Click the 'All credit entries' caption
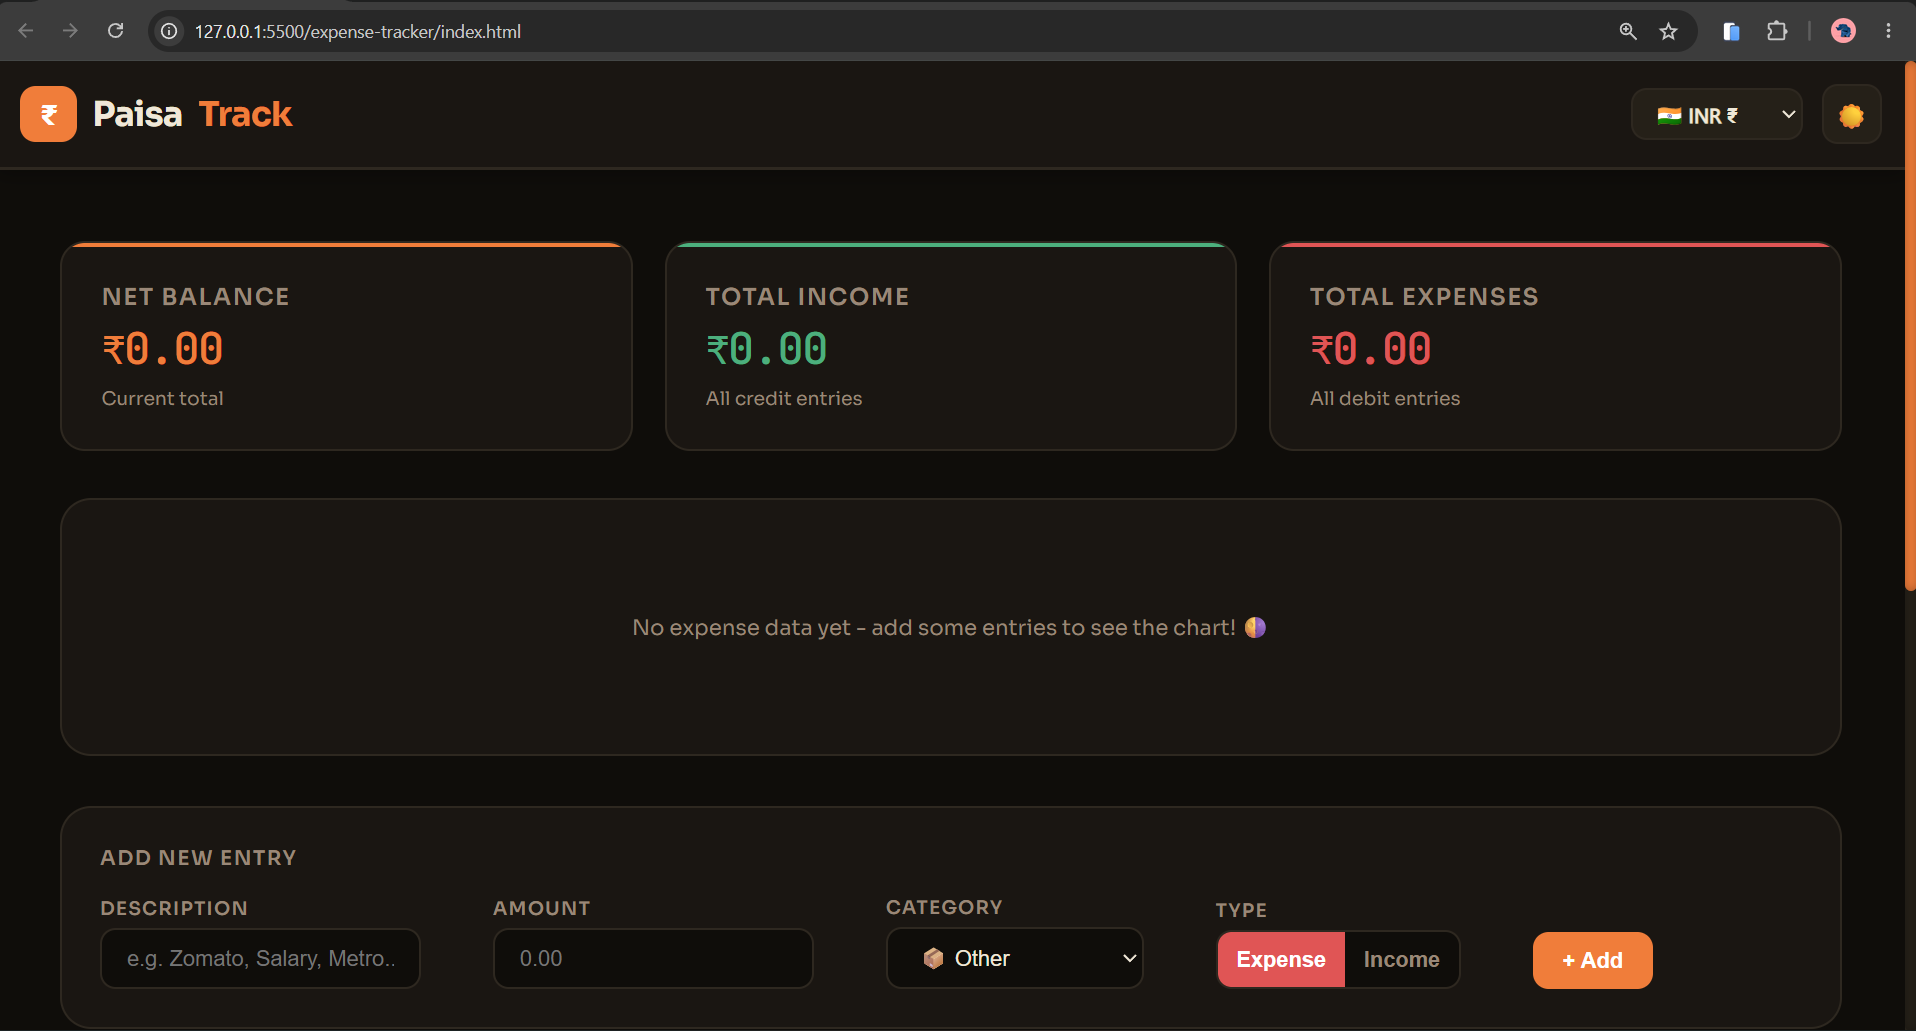The image size is (1916, 1031). [x=784, y=398]
